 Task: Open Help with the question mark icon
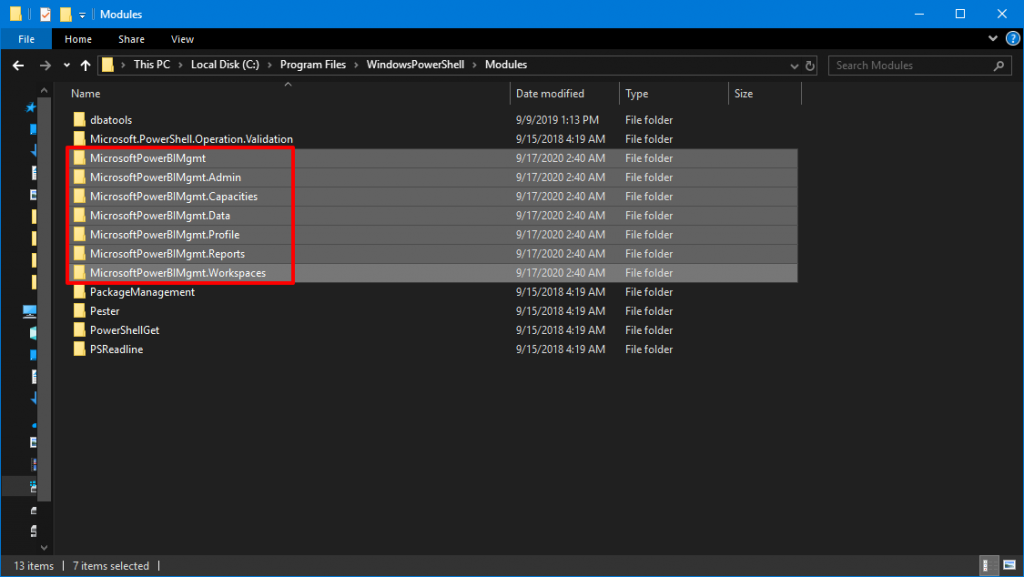tap(1013, 39)
